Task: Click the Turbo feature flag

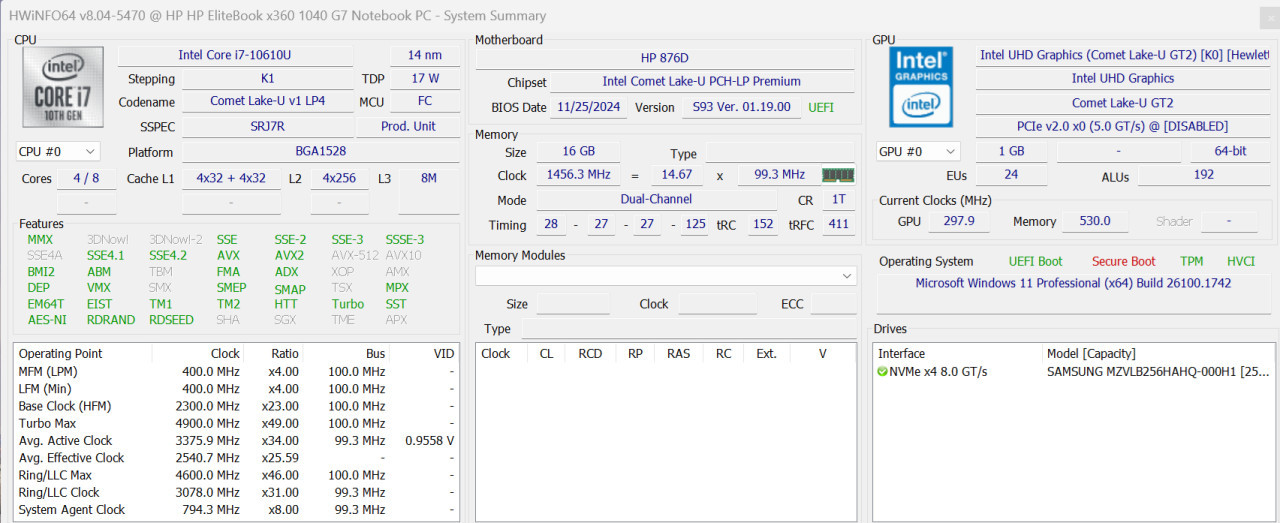Action: [348, 304]
